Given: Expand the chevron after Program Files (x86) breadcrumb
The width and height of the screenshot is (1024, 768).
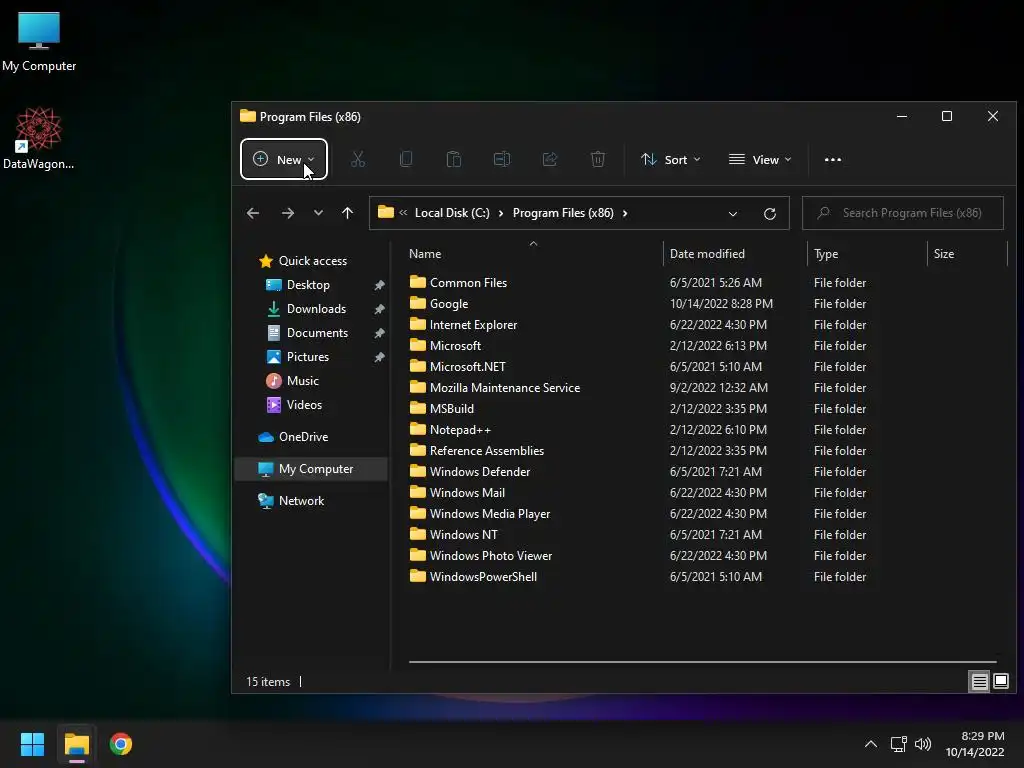Looking at the screenshot, I should (625, 213).
